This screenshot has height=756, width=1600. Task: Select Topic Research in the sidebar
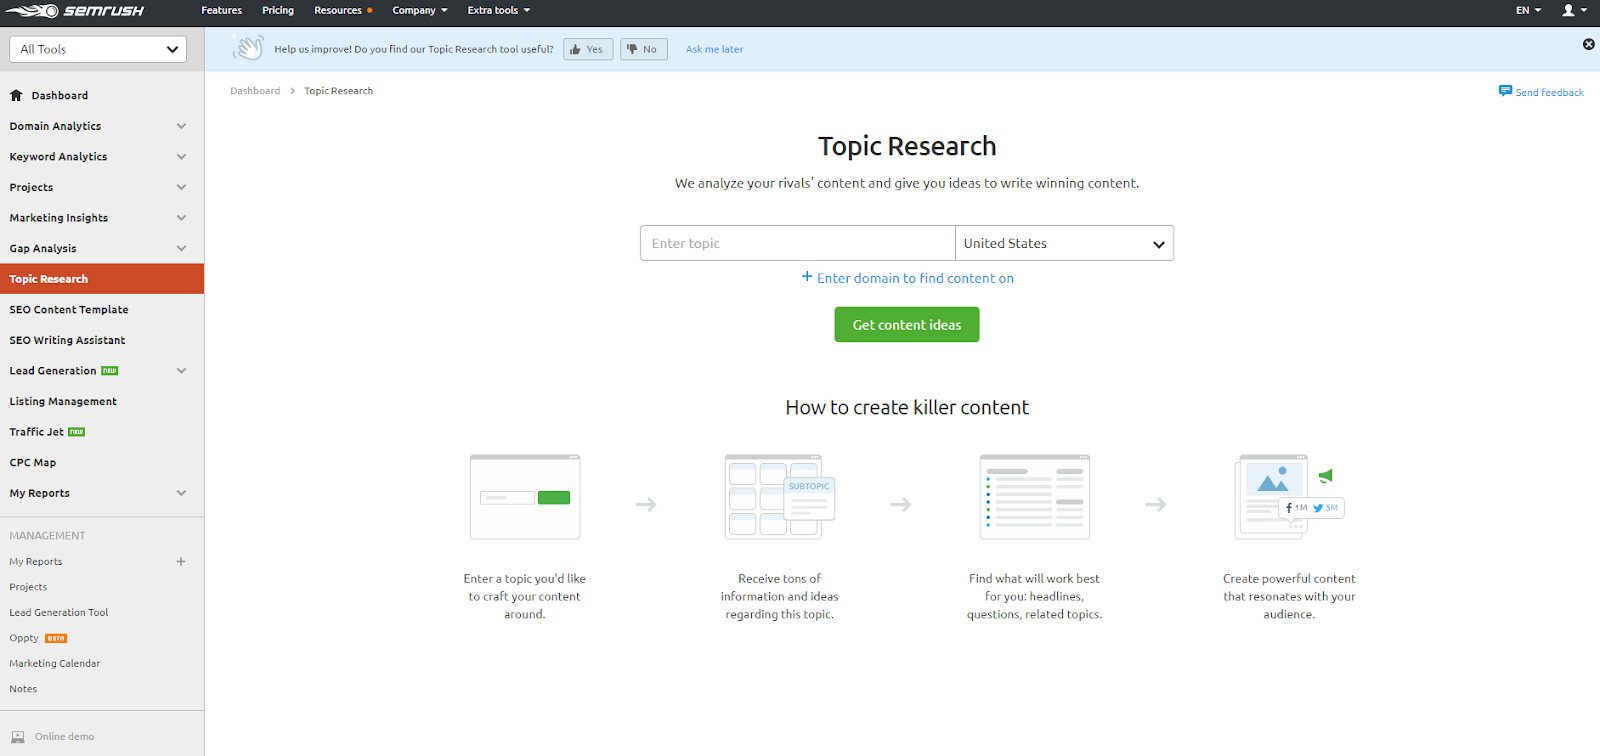[102, 279]
